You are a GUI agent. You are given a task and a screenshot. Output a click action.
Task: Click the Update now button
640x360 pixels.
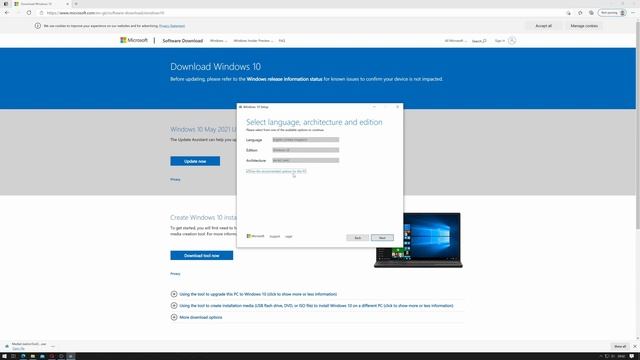195,161
